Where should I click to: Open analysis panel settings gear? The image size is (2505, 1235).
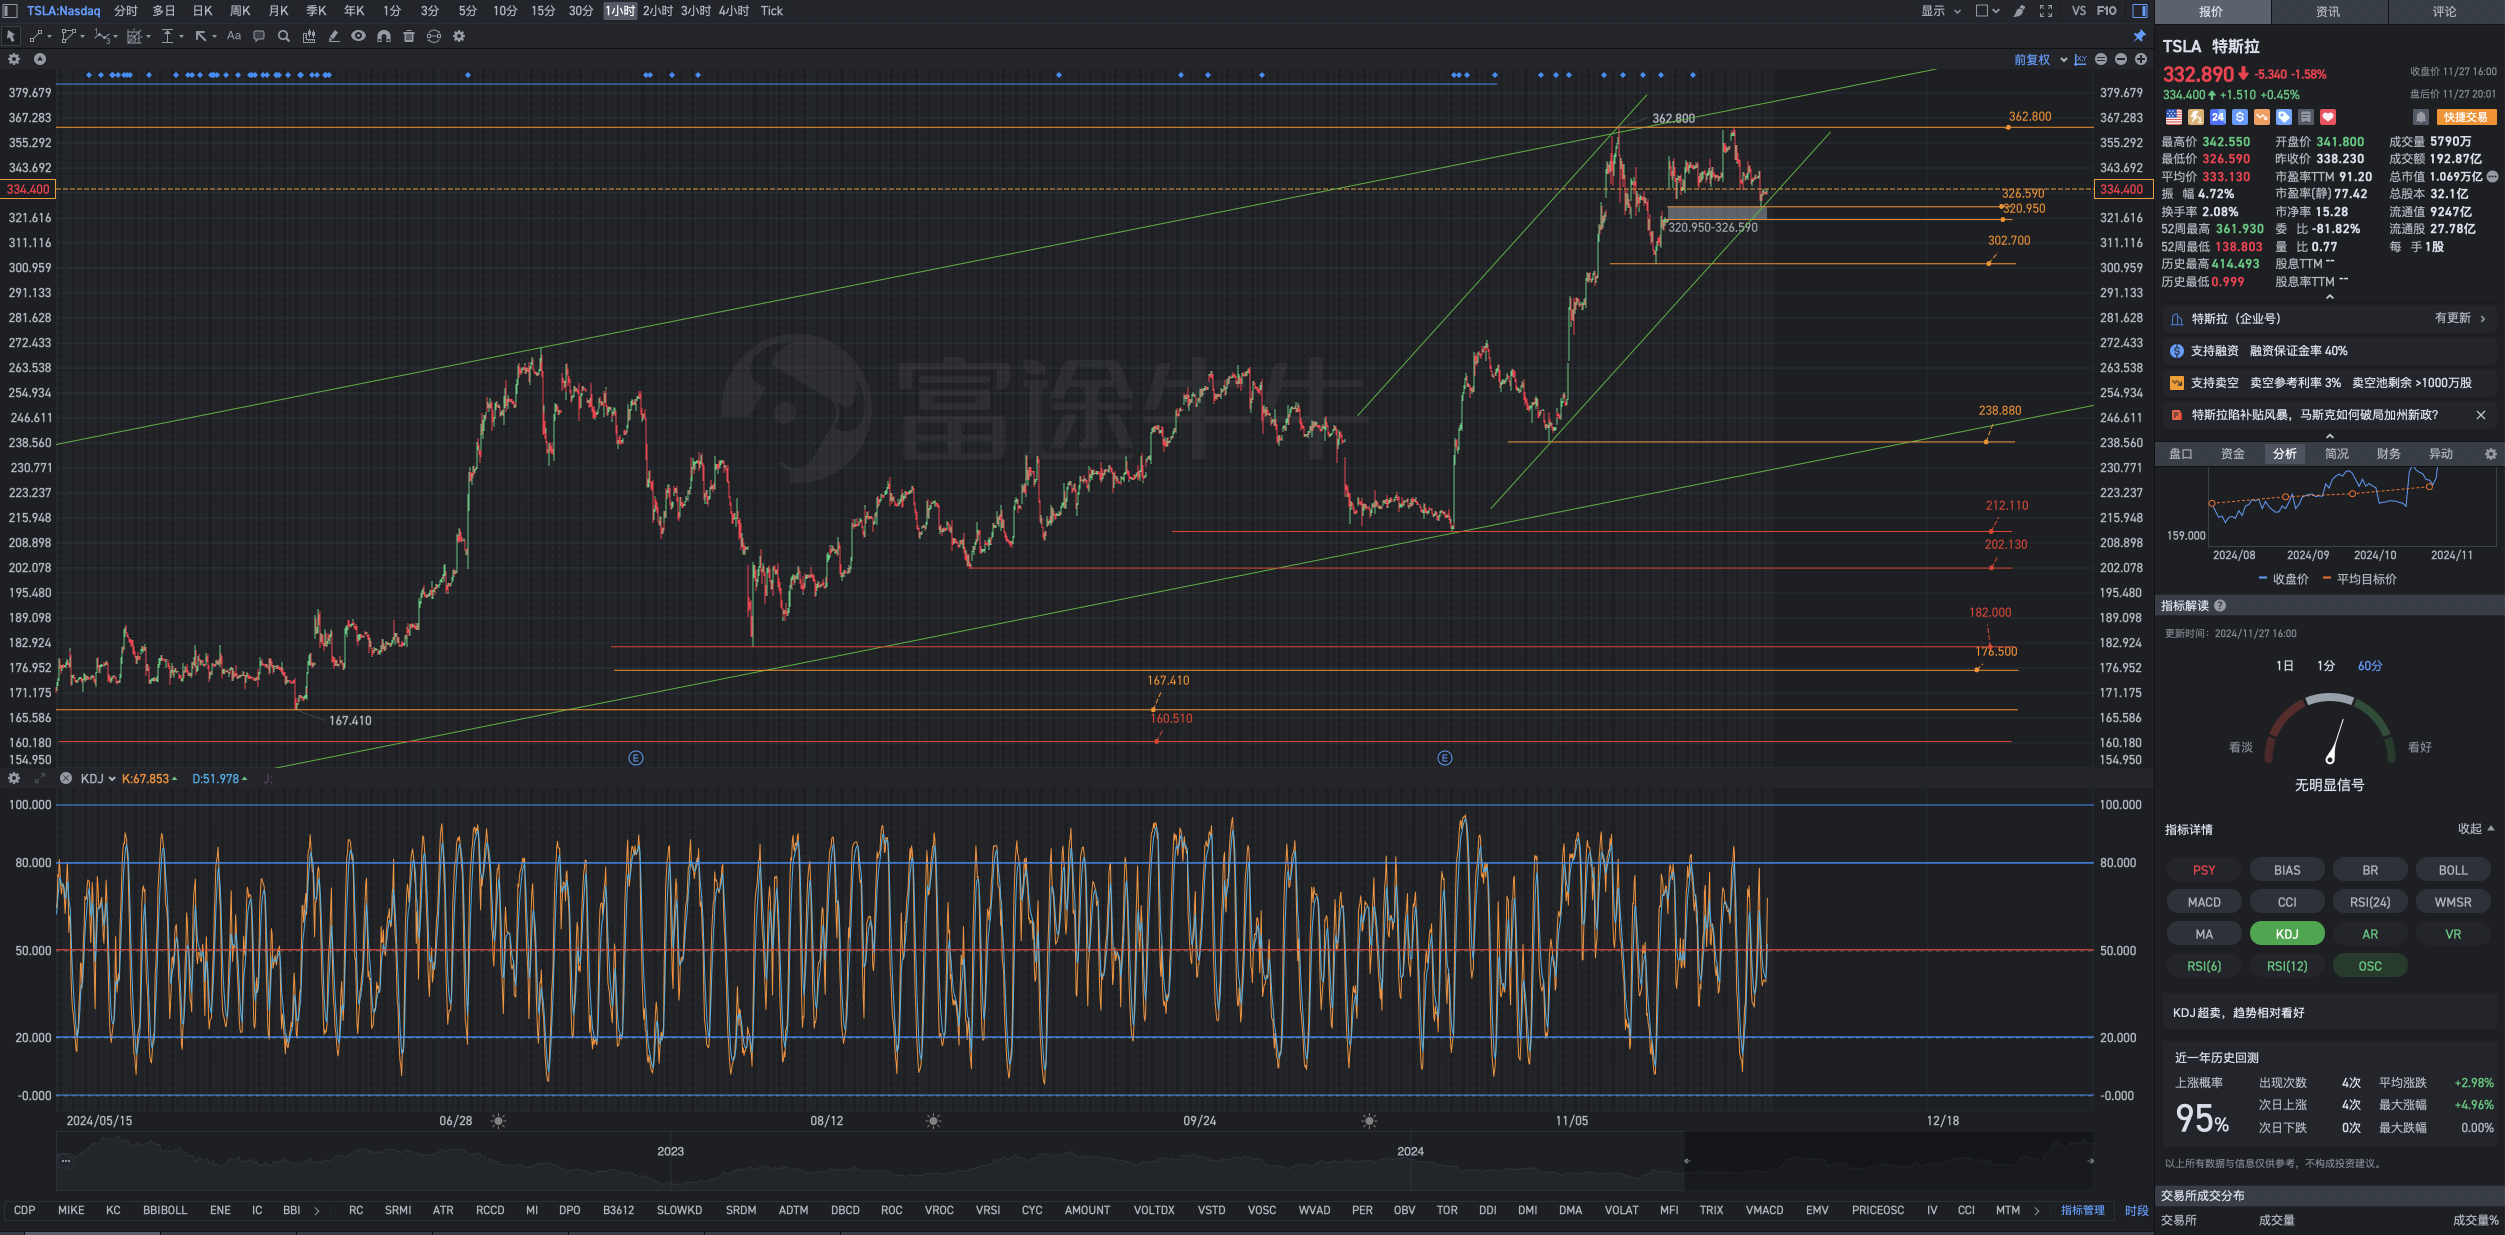(2491, 454)
